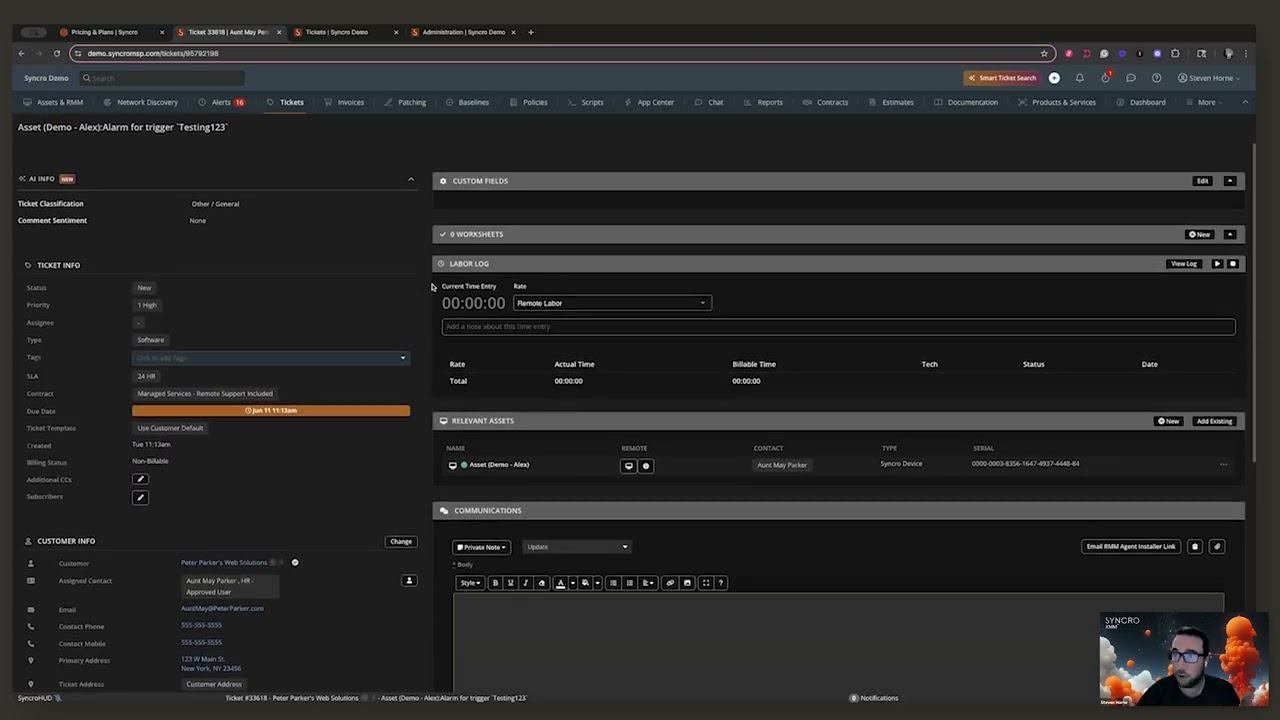Click the orange Due Date bar
This screenshot has height=720, width=1280.
[x=270, y=410]
